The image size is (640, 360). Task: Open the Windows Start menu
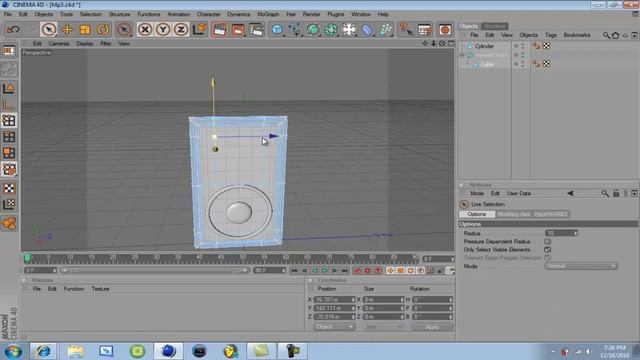[13, 351]
